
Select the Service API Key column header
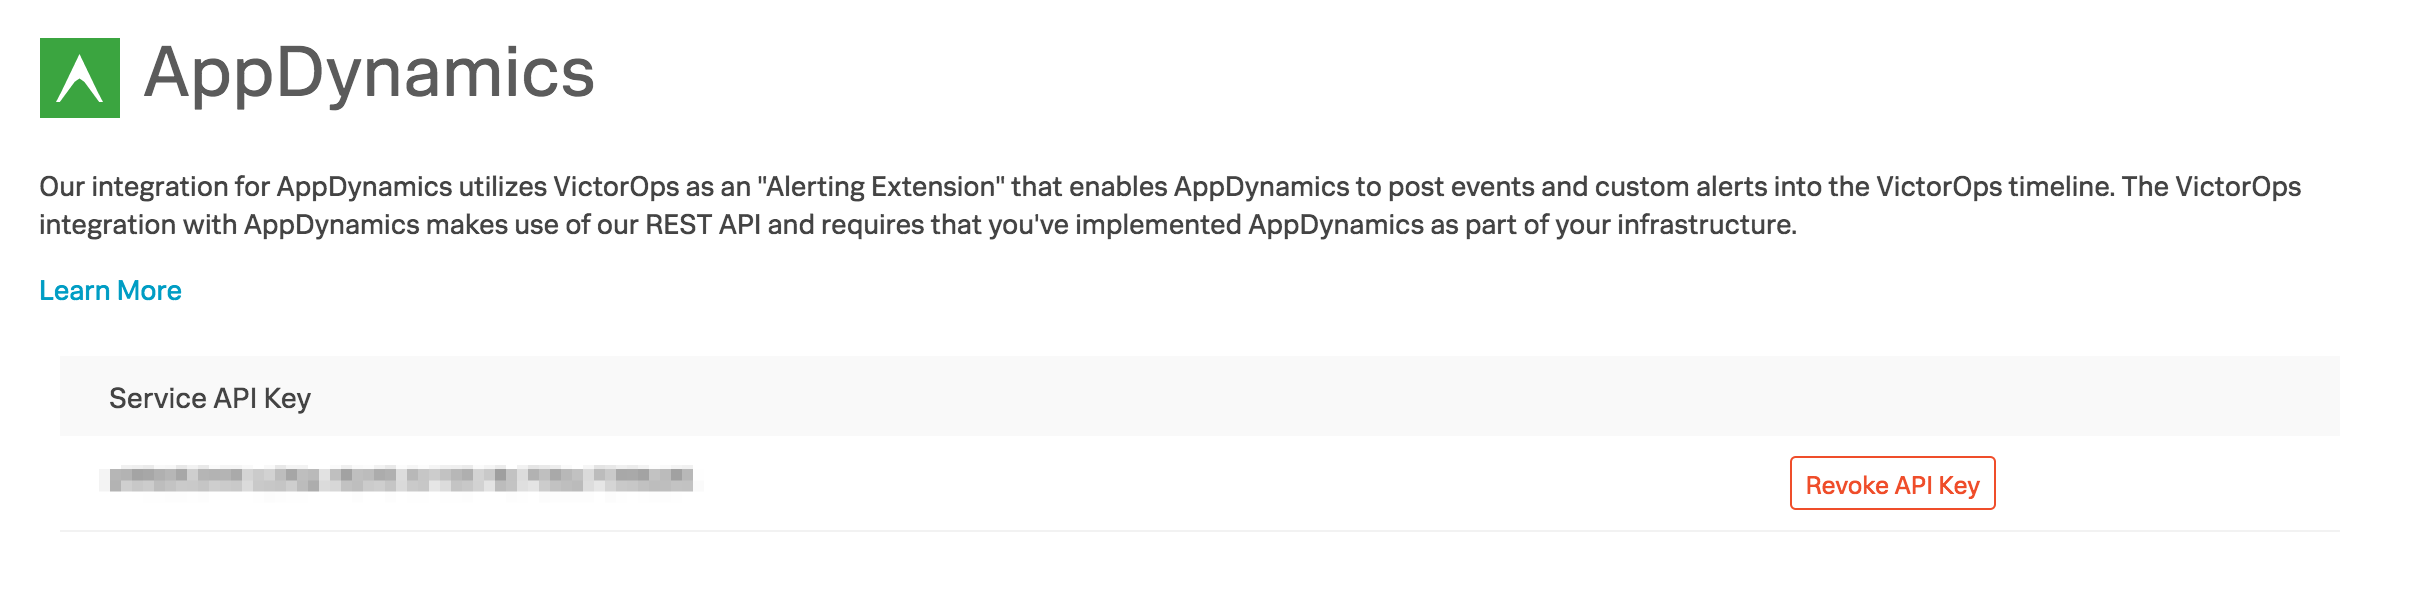pos(210,398)
